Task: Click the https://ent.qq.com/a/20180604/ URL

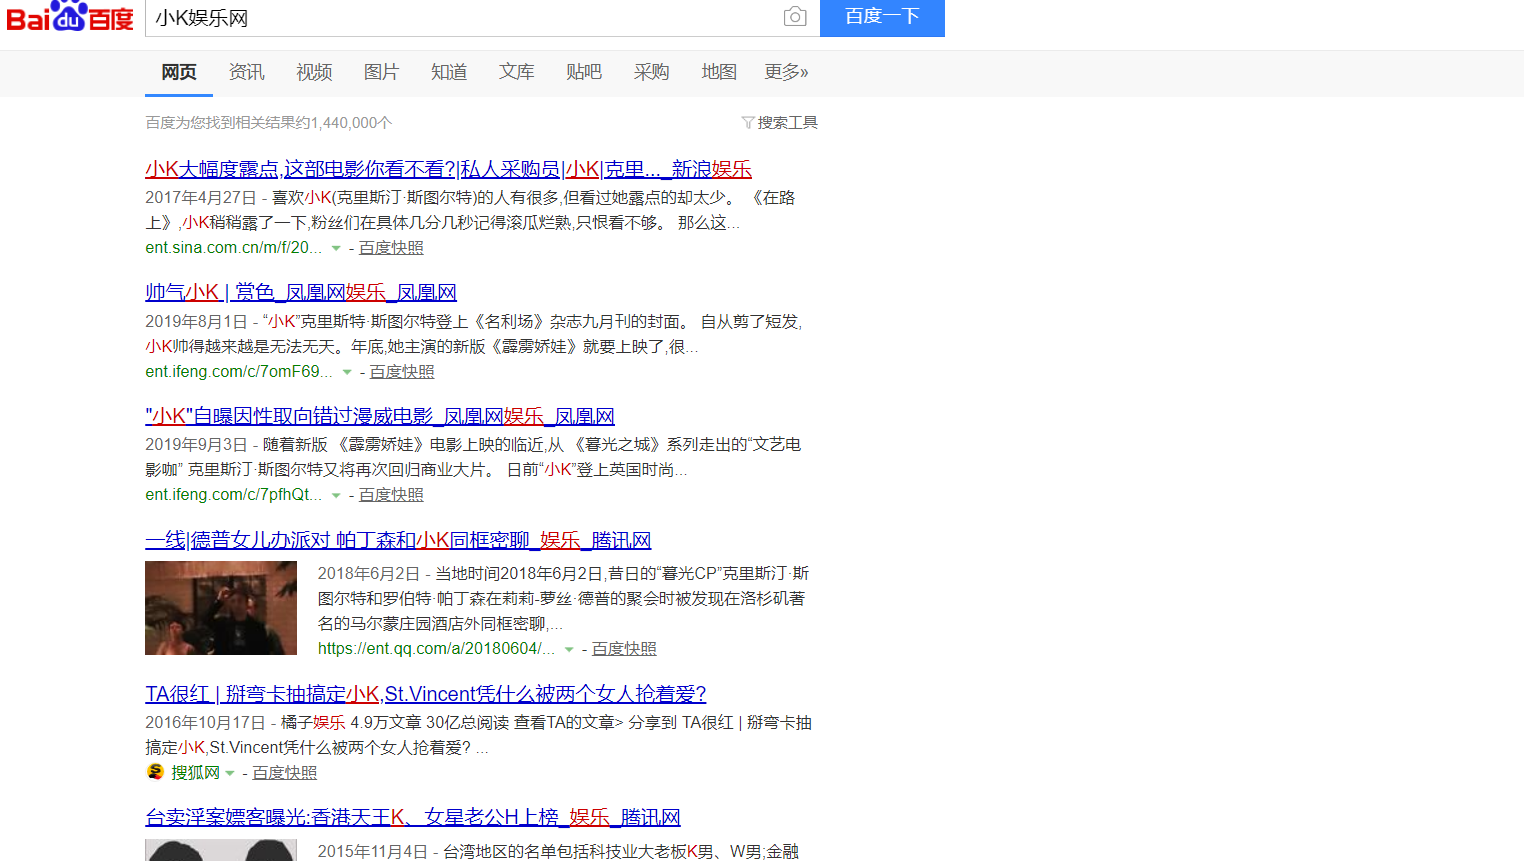Action: coord(437,649)
